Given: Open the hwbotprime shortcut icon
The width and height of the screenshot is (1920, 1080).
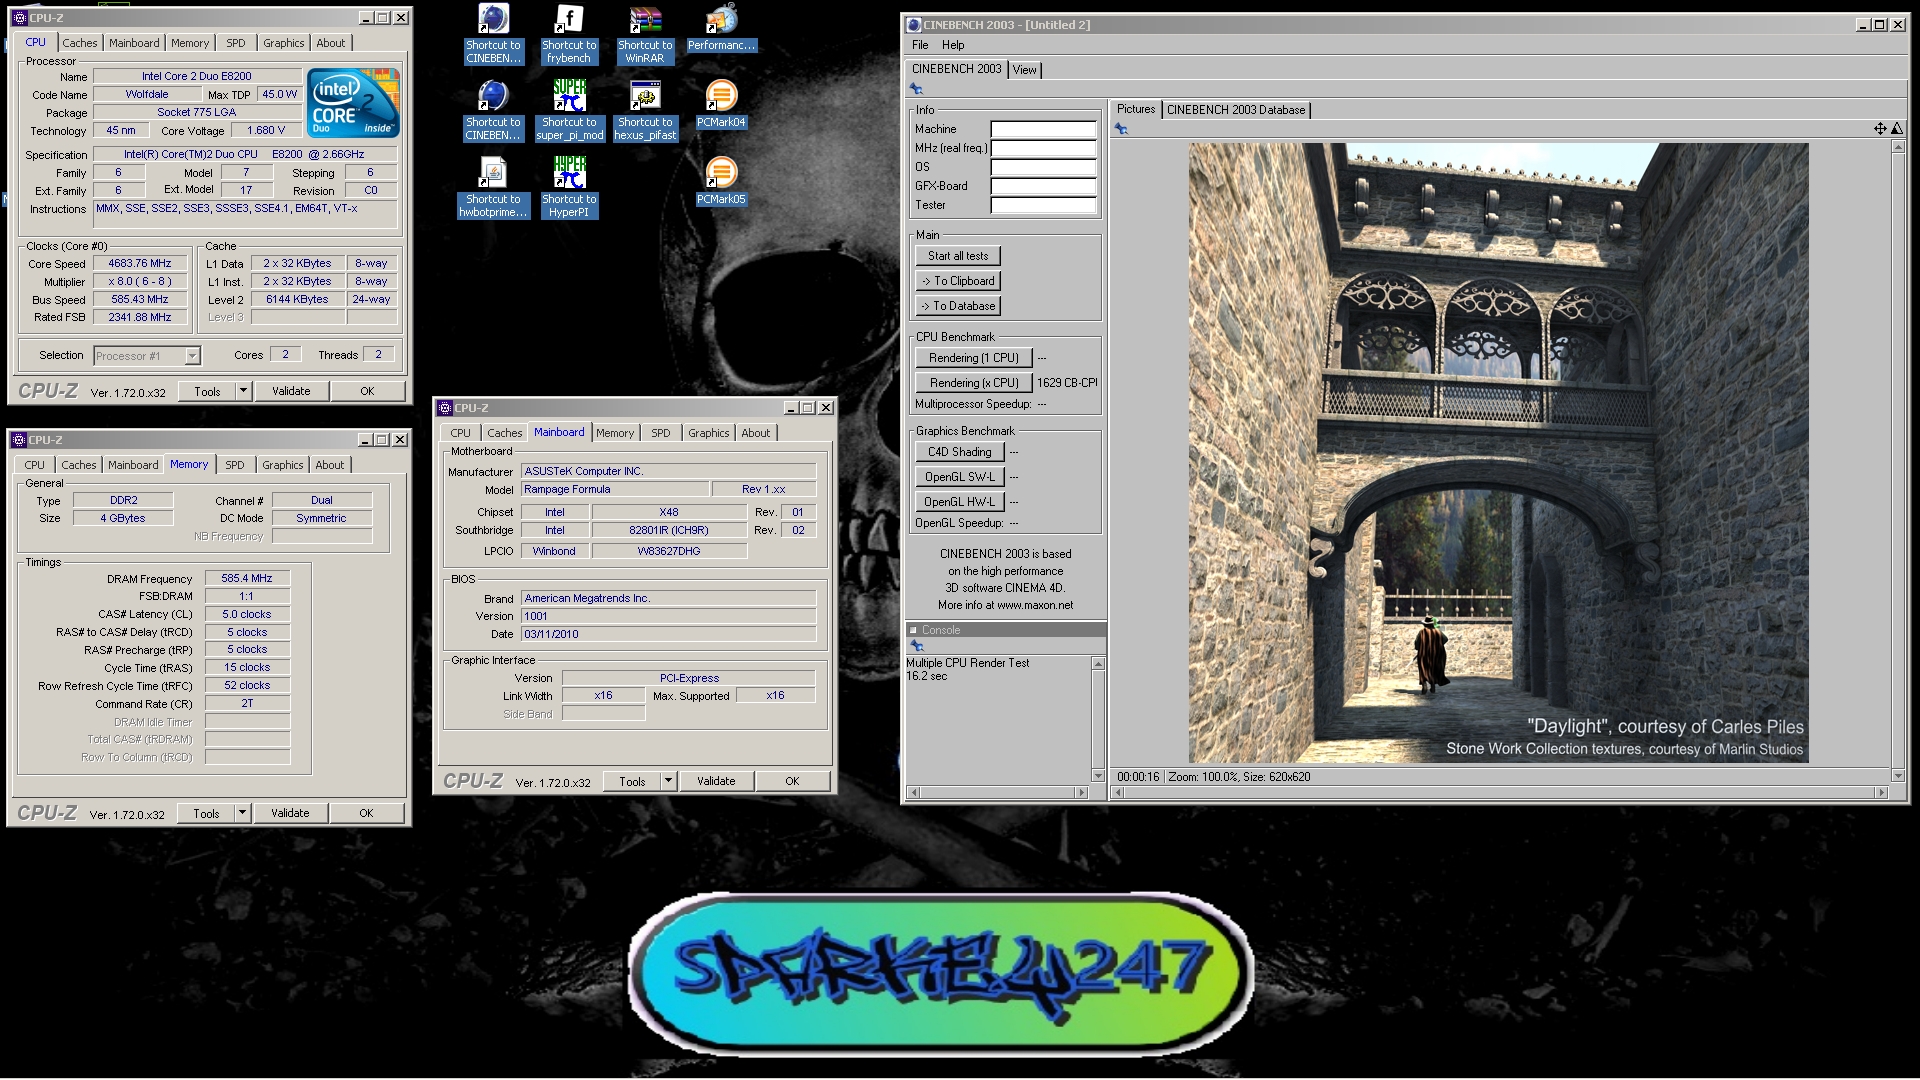Looking at the screenshot, I should tap(493, 188).
